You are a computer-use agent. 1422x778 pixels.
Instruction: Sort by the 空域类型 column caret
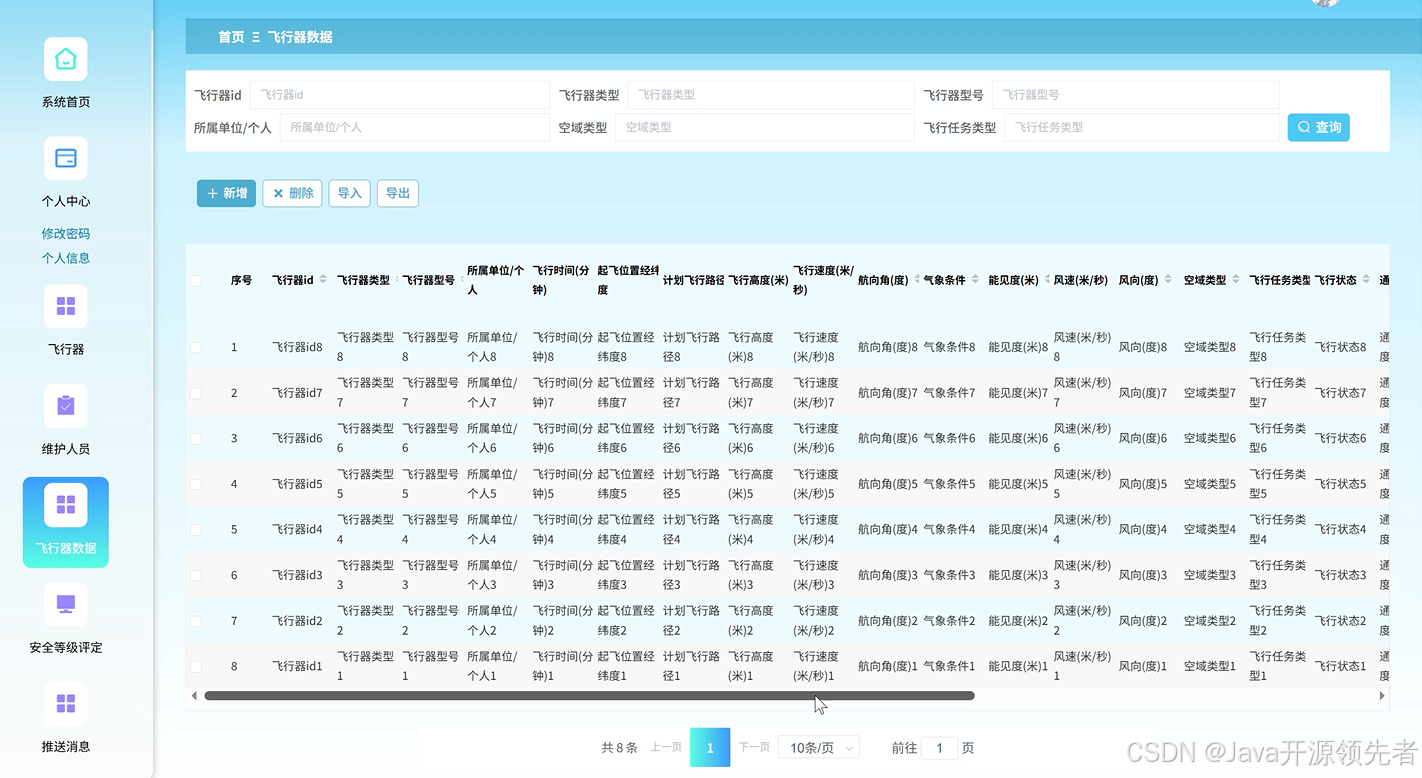[x=1236, y=280]
